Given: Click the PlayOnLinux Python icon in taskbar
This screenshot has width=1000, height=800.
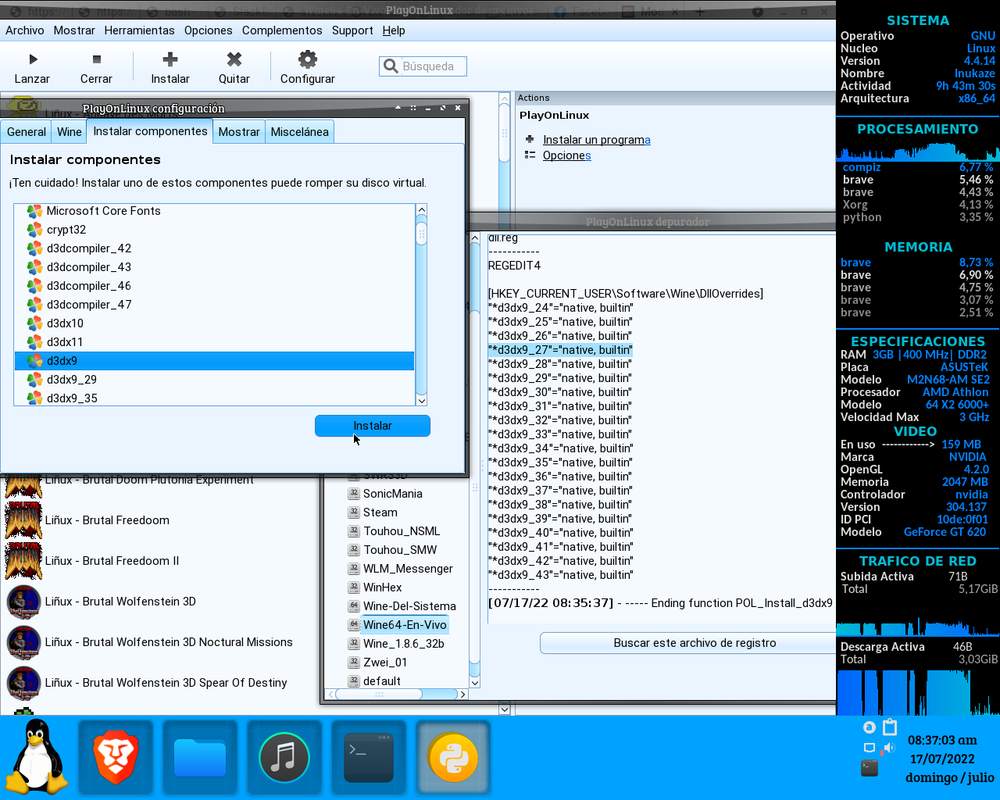Looking at the screenshot, I should (x=453, y=758).
